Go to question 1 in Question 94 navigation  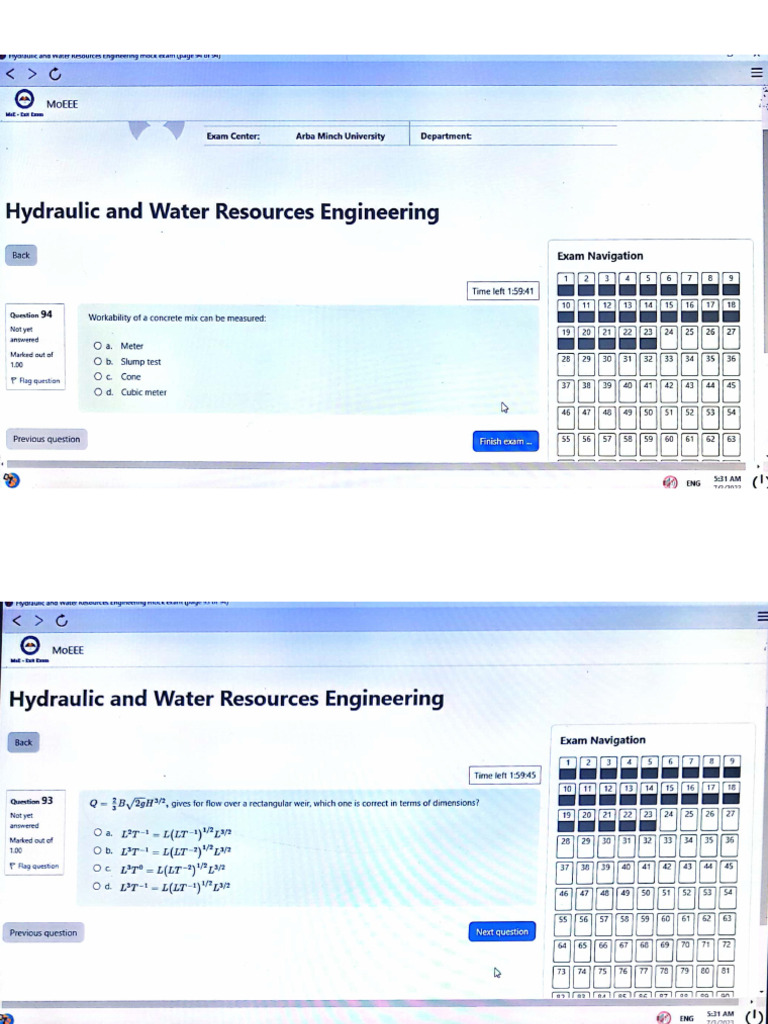coord(567,284)
